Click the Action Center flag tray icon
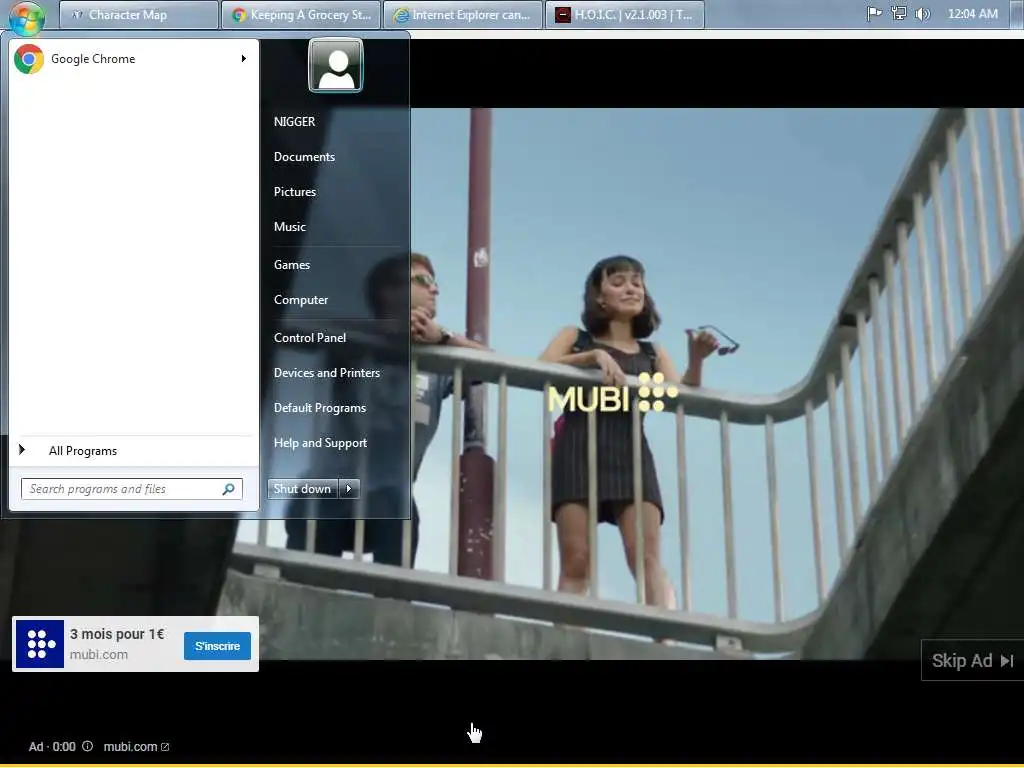Image resolution: width=1024 pixels, height=768 pixels. (x=874, y=14)
